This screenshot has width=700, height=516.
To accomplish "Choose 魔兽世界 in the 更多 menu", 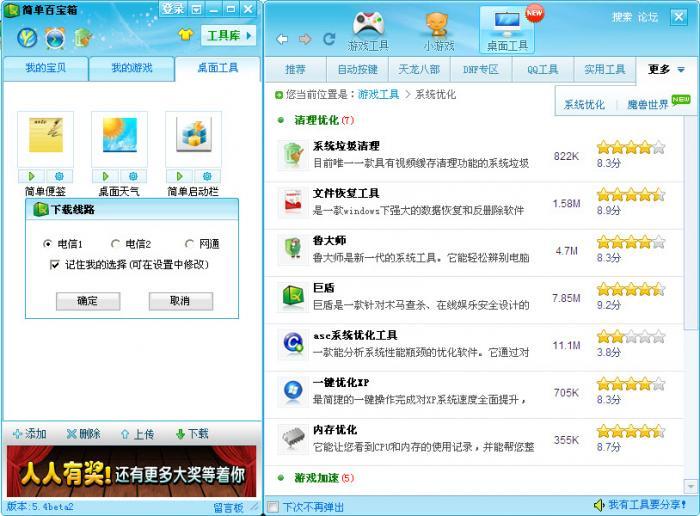I will point(648,105).
